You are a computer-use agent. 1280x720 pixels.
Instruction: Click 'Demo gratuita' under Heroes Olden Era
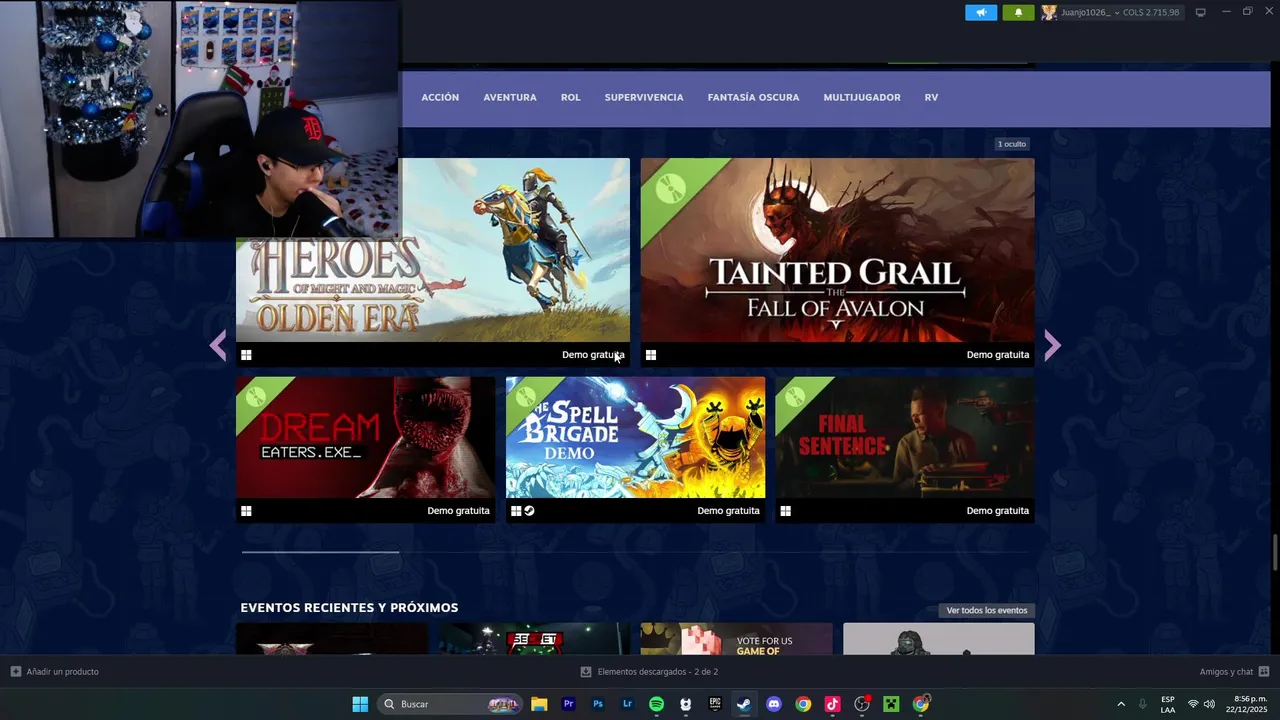point(593,355)
